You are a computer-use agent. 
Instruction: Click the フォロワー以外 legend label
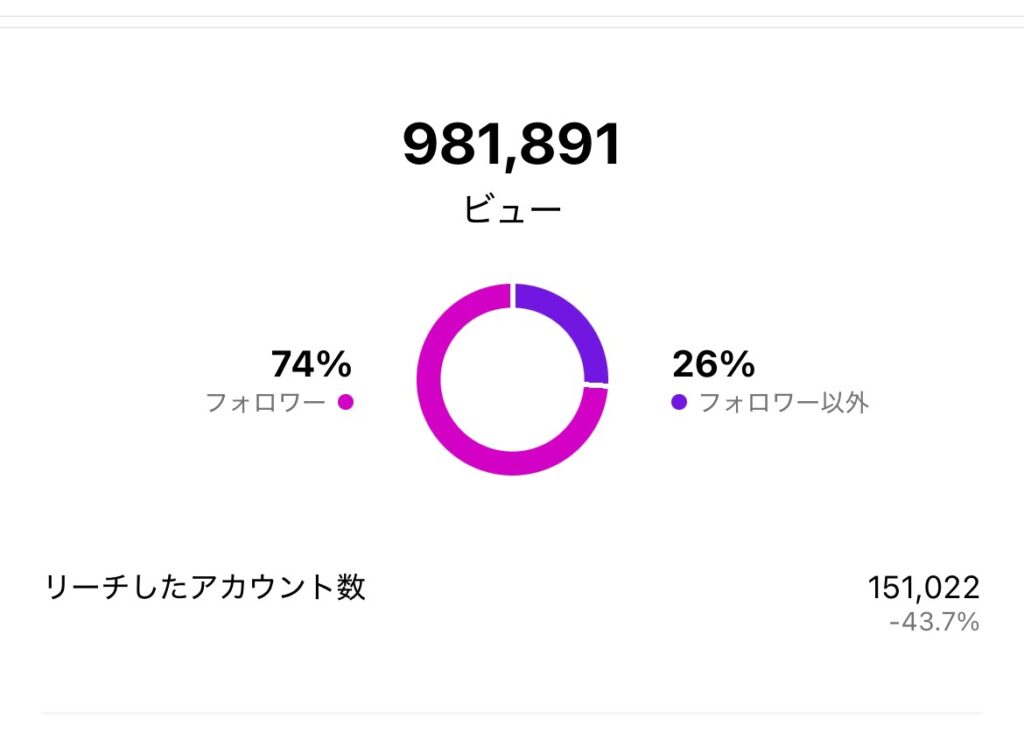[x=784, y=402]
